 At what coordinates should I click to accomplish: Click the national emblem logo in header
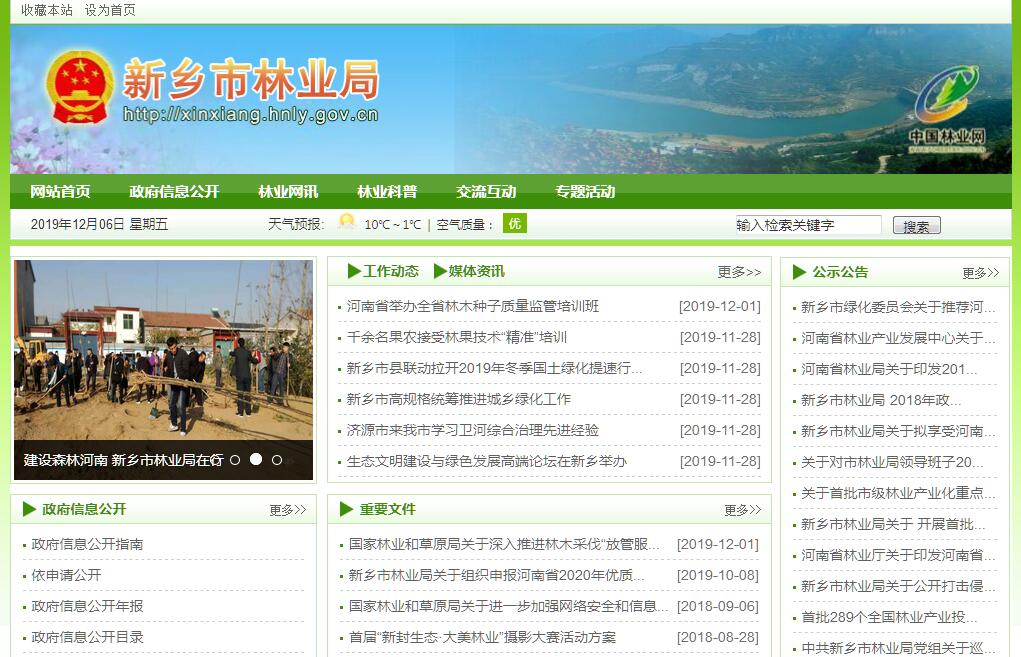tap(81, 88)
